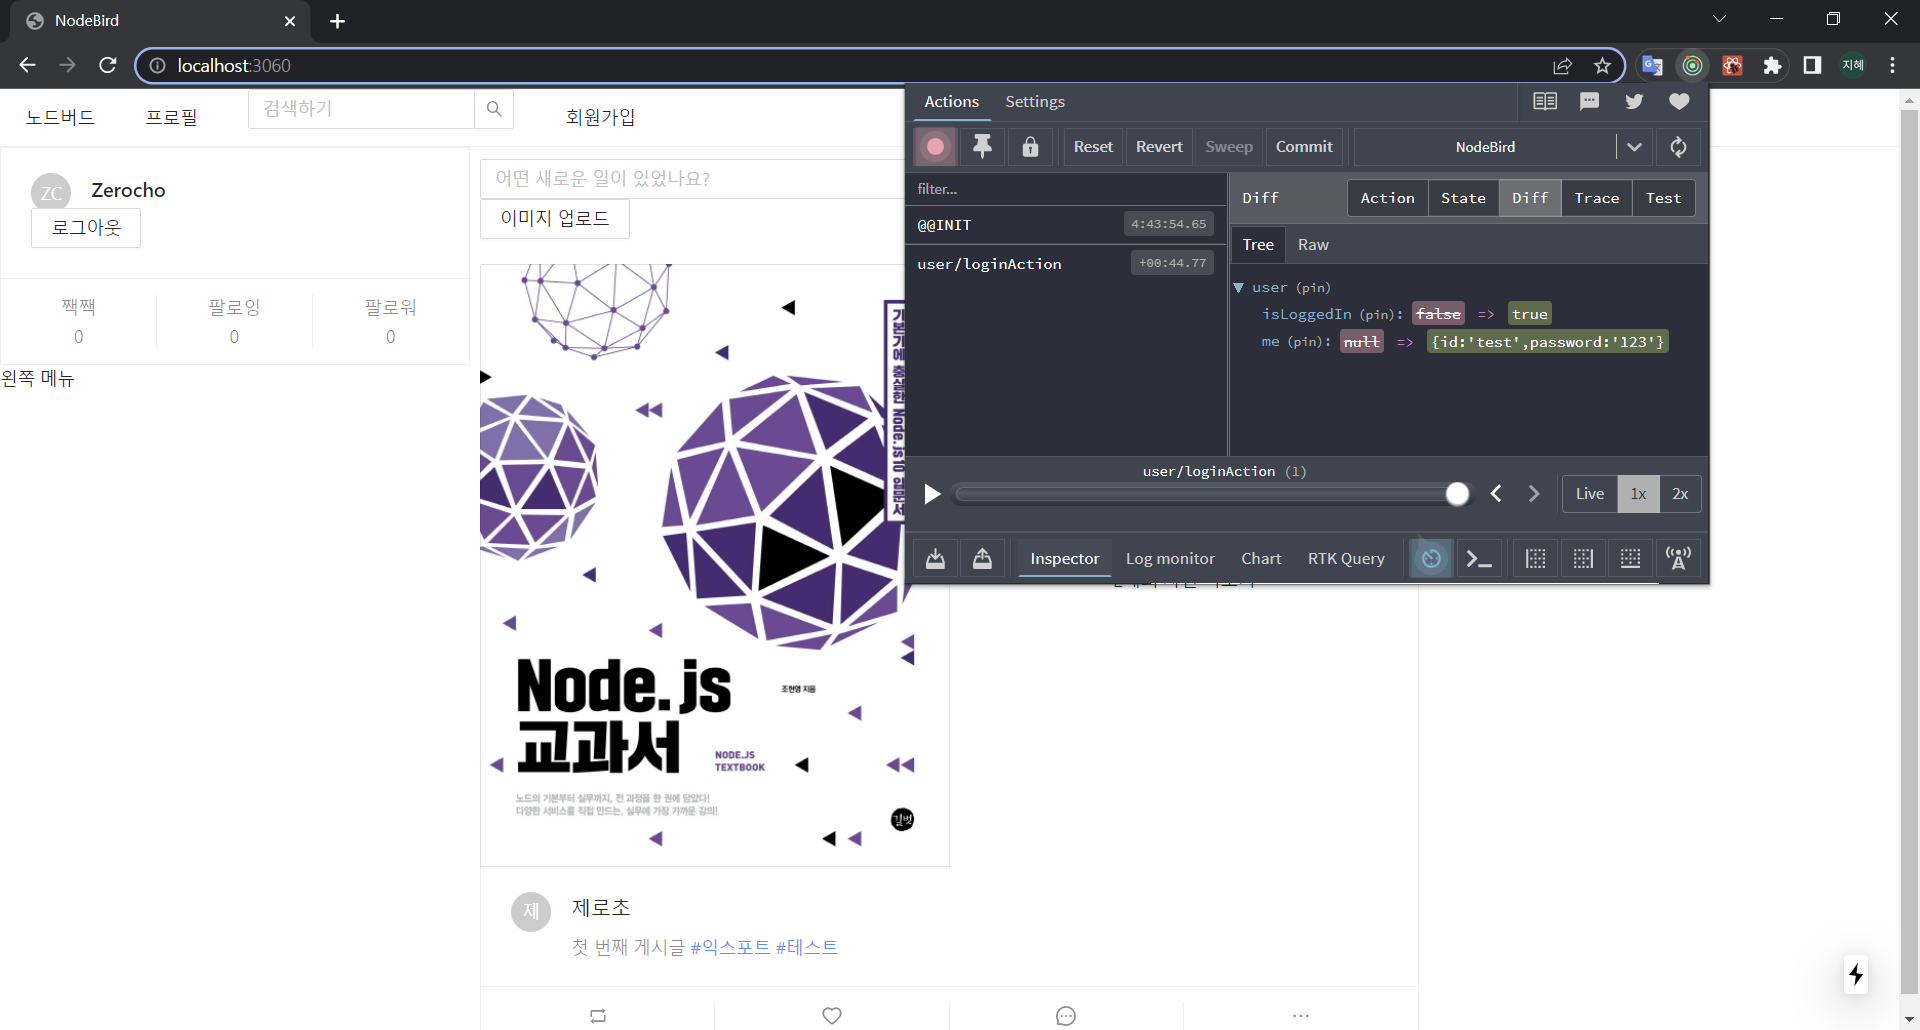Select the Raw sub-tab
The width and height of the screenshot is (1920, 1030).
1313,245
